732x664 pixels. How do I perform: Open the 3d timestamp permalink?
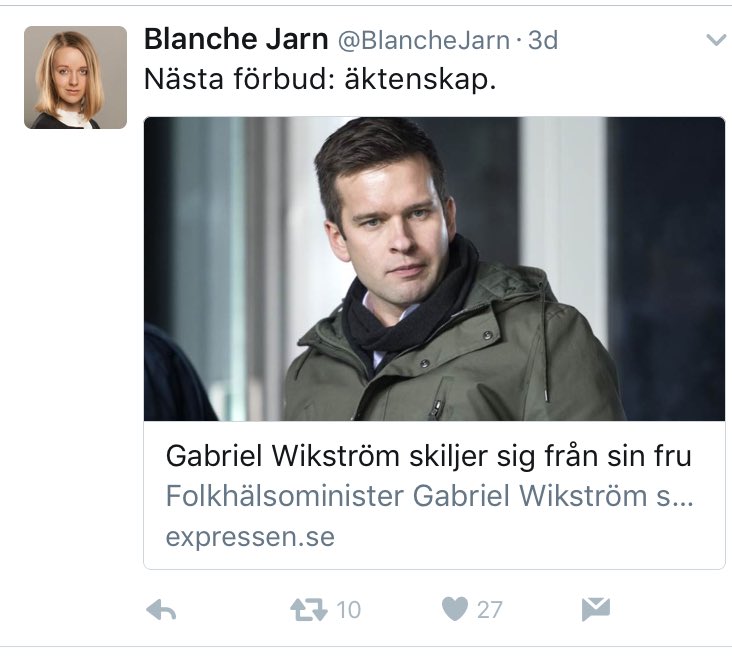[x=542, y=40]
